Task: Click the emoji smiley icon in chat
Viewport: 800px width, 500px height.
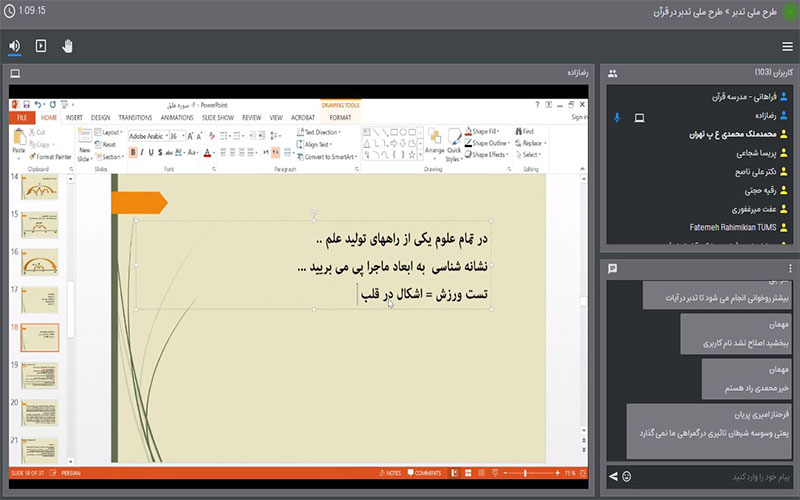Action: pyautogui.click(x=627, y=476)
